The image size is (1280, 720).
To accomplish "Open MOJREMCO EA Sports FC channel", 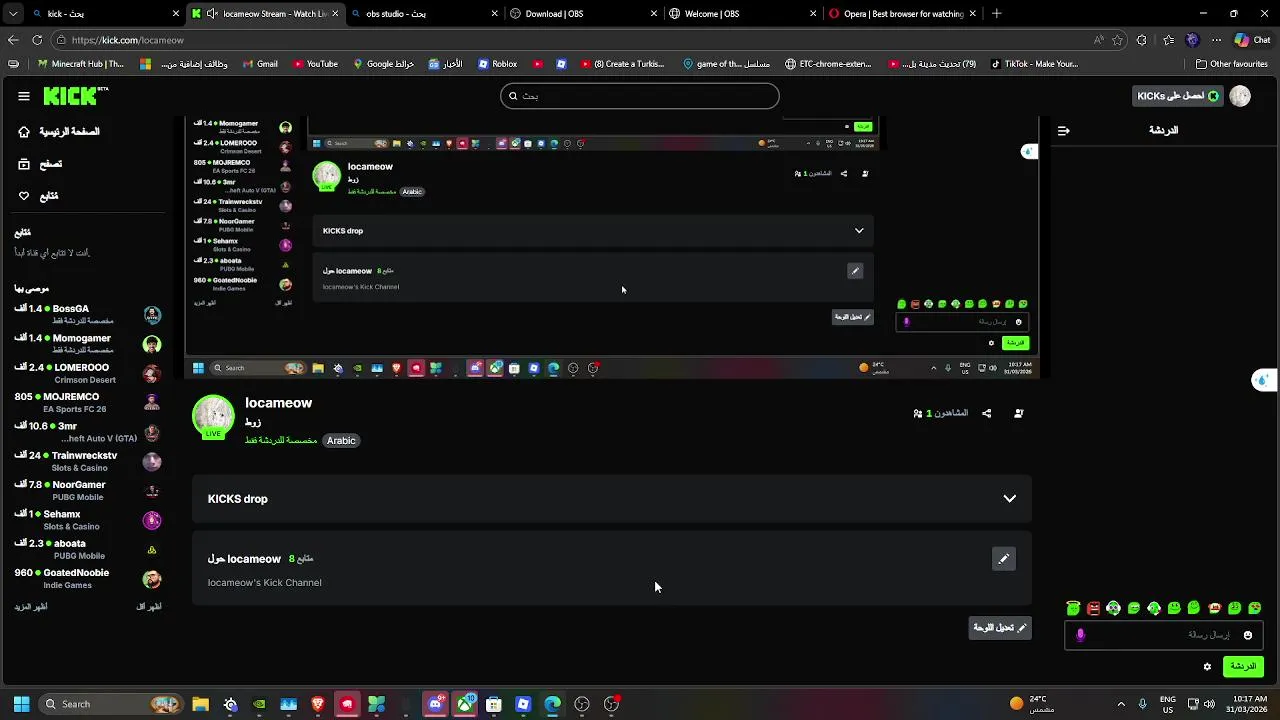I will click(x=88, y=402).
